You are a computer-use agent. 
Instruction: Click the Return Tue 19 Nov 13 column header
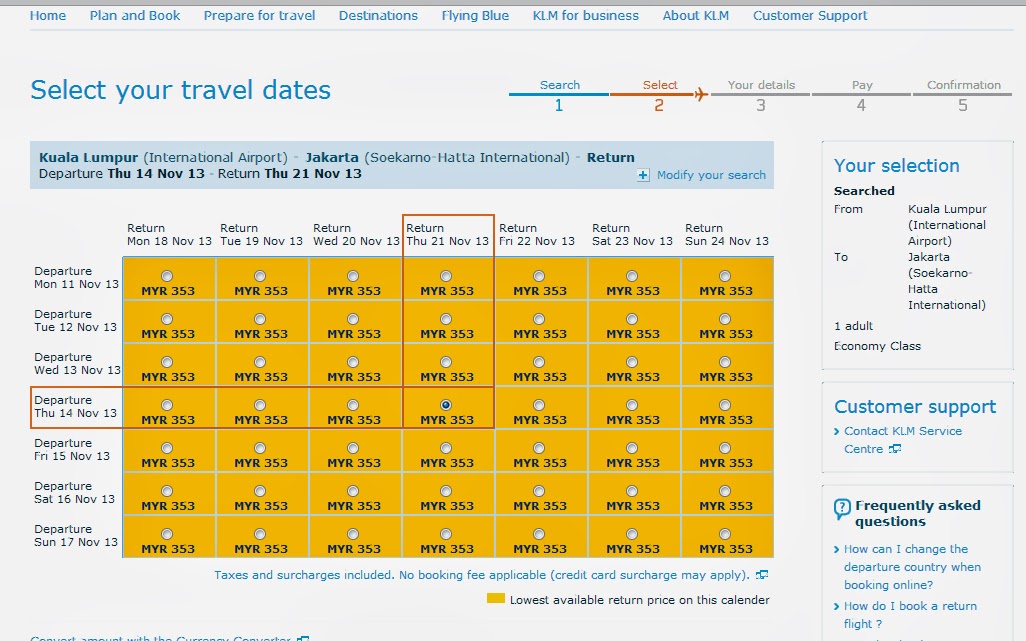[x=261, y=235]
